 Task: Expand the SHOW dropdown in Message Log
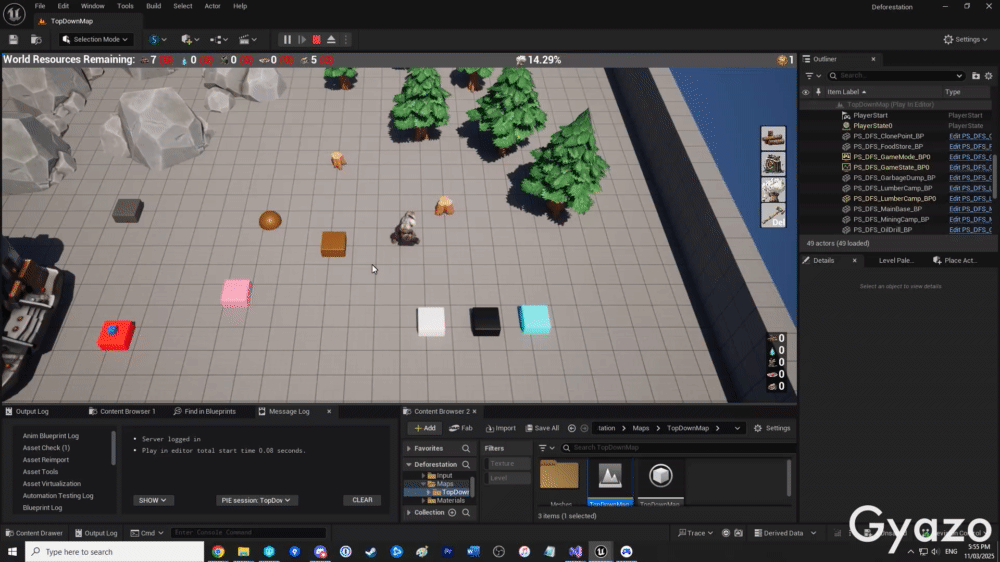click(x=153, y=500)
